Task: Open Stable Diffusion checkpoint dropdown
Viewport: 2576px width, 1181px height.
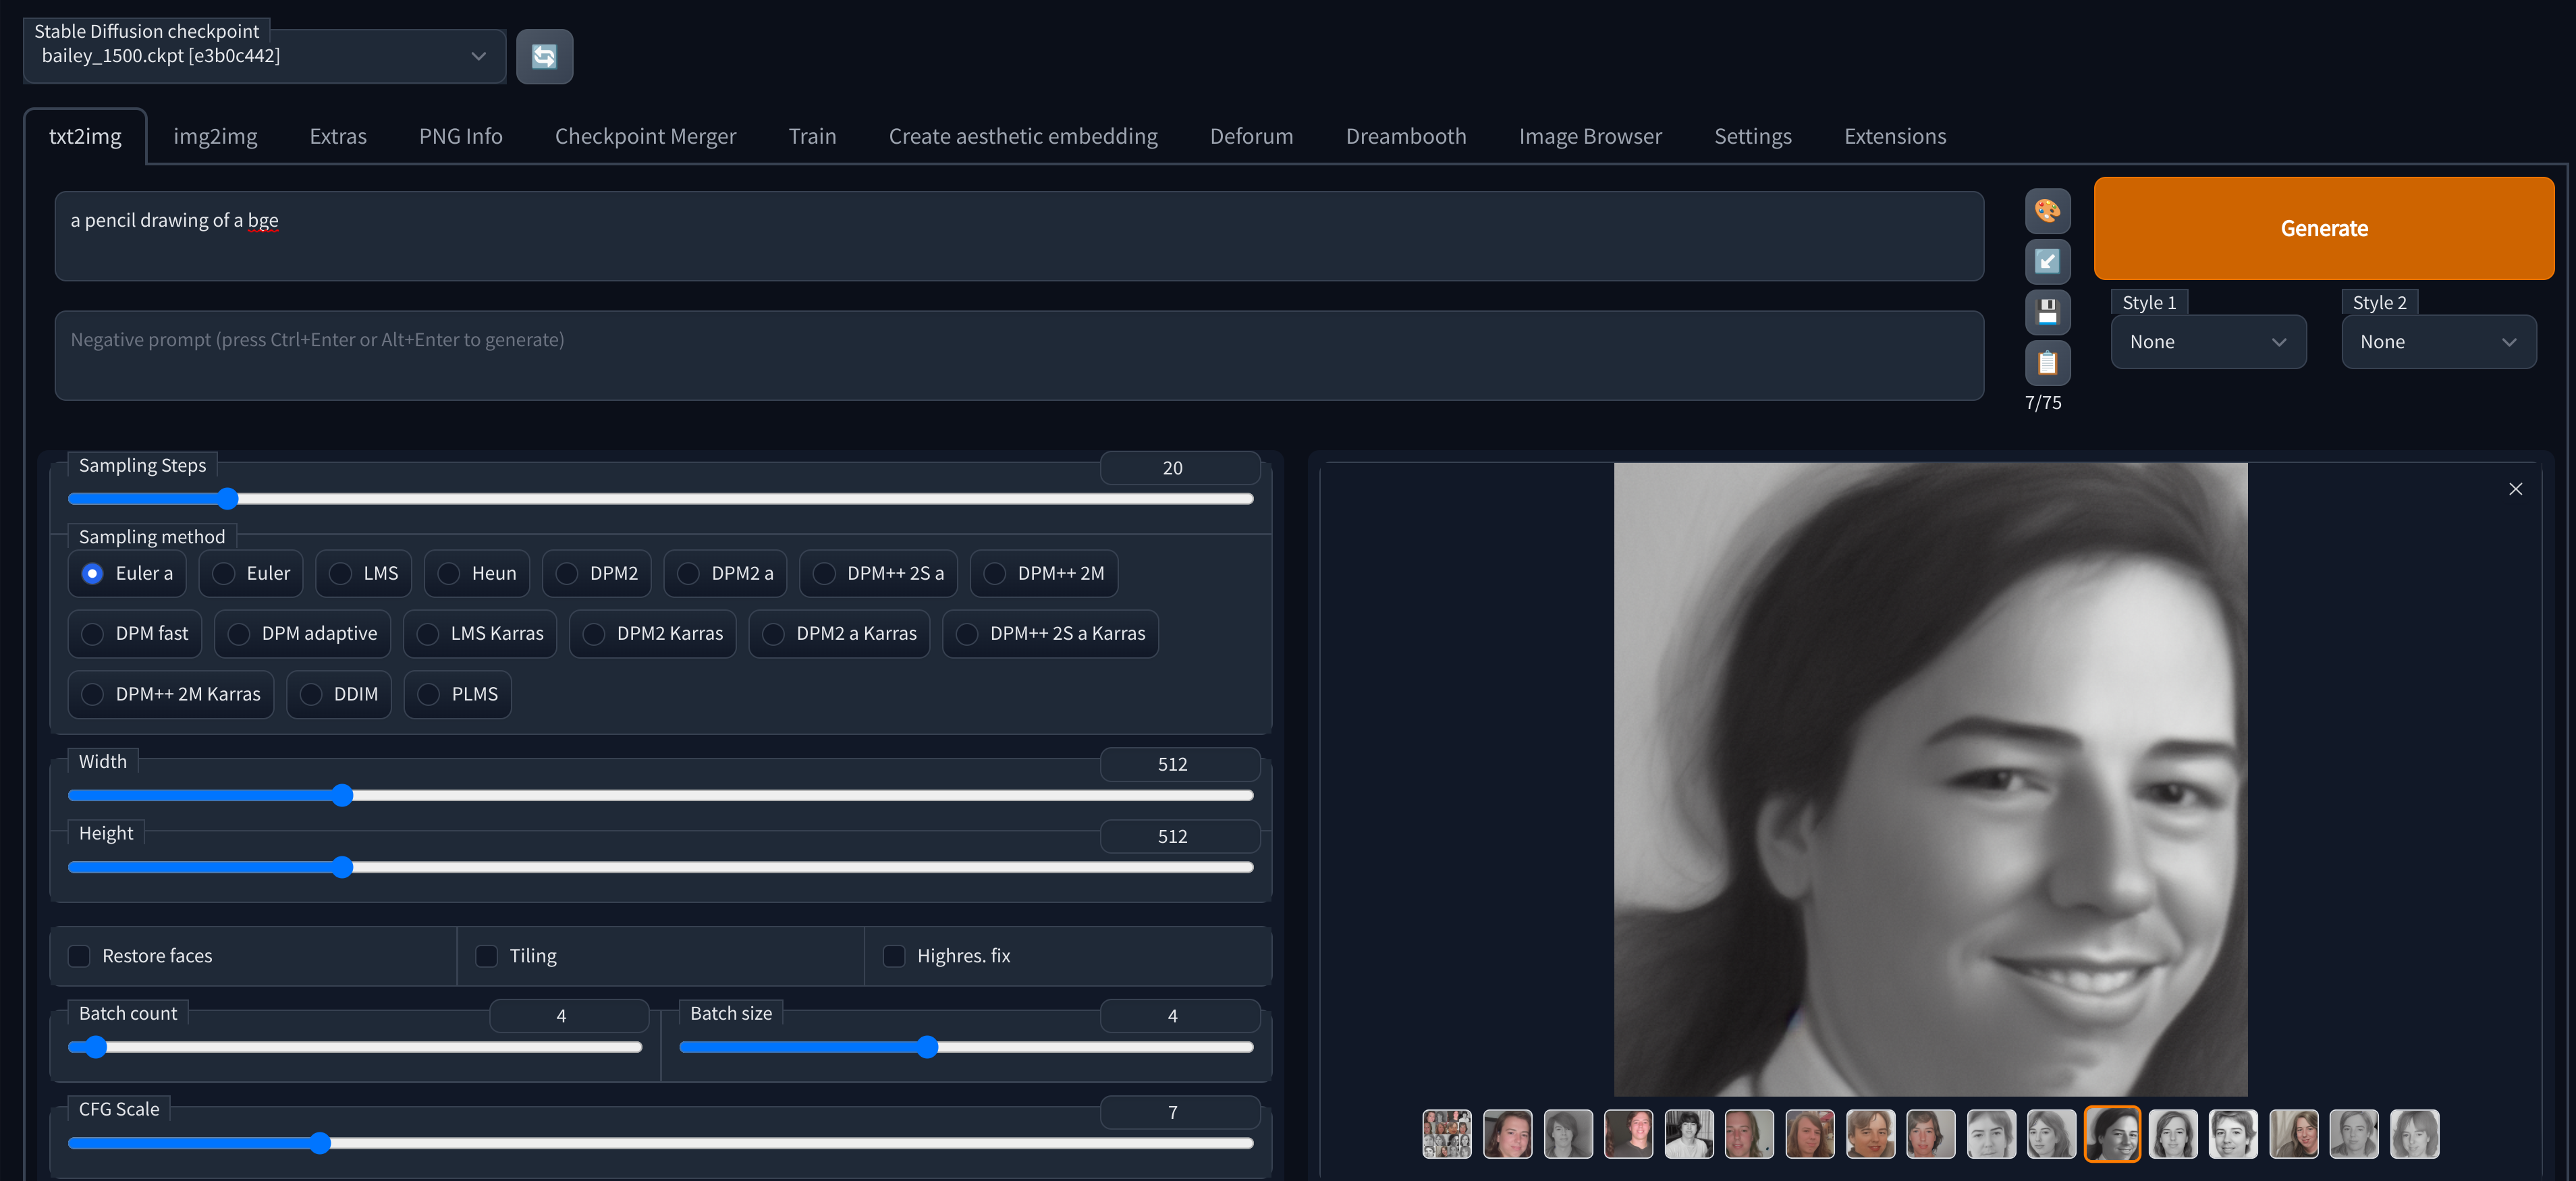Action: pyautogui.click(x=264, y=56)
